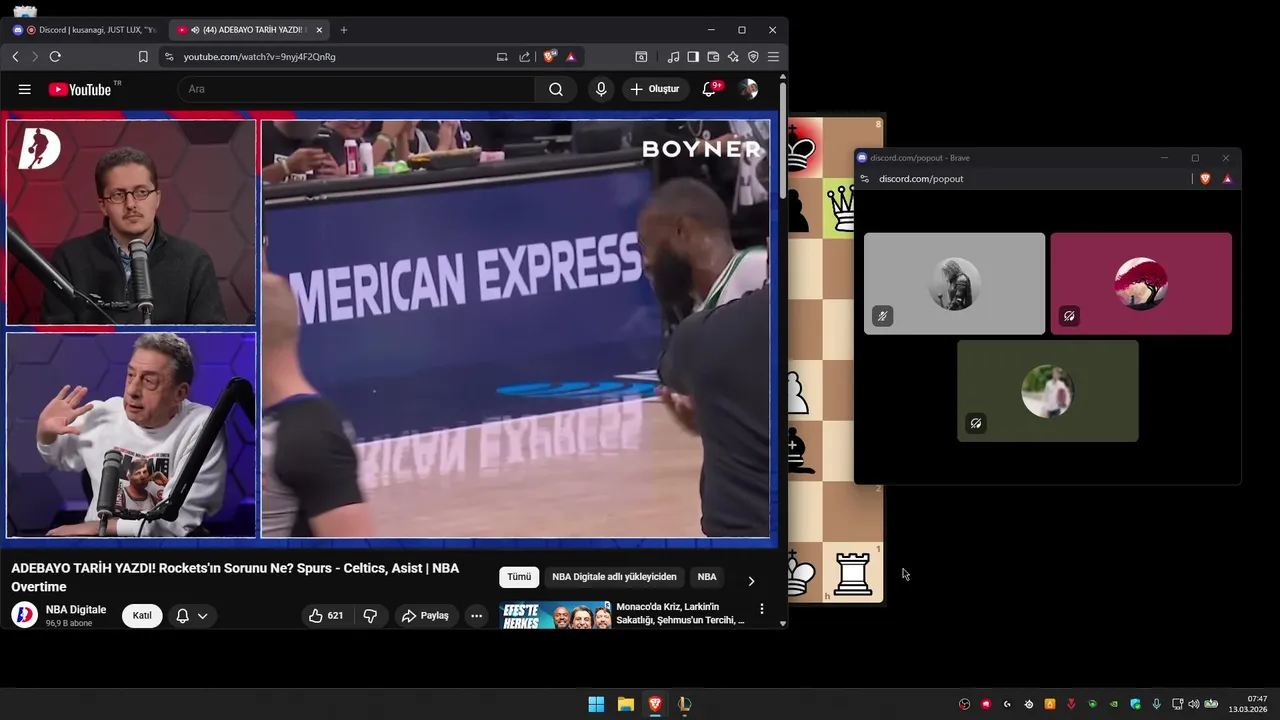Screen dimensions: 1280x720
Task: Select the crimson tree-avatar participant tile
Action: (1141, 284)
